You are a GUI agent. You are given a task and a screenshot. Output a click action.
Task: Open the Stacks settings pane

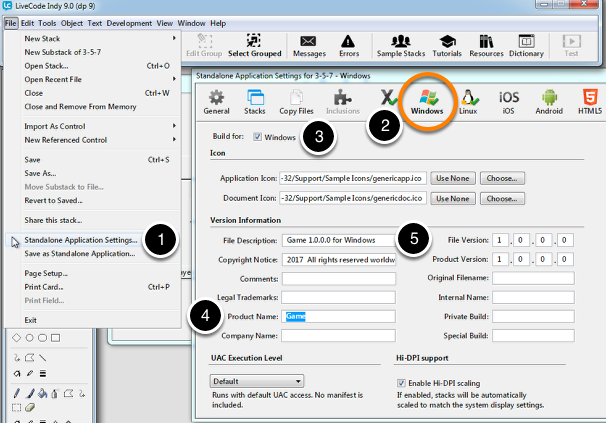(x=255, y=102)
